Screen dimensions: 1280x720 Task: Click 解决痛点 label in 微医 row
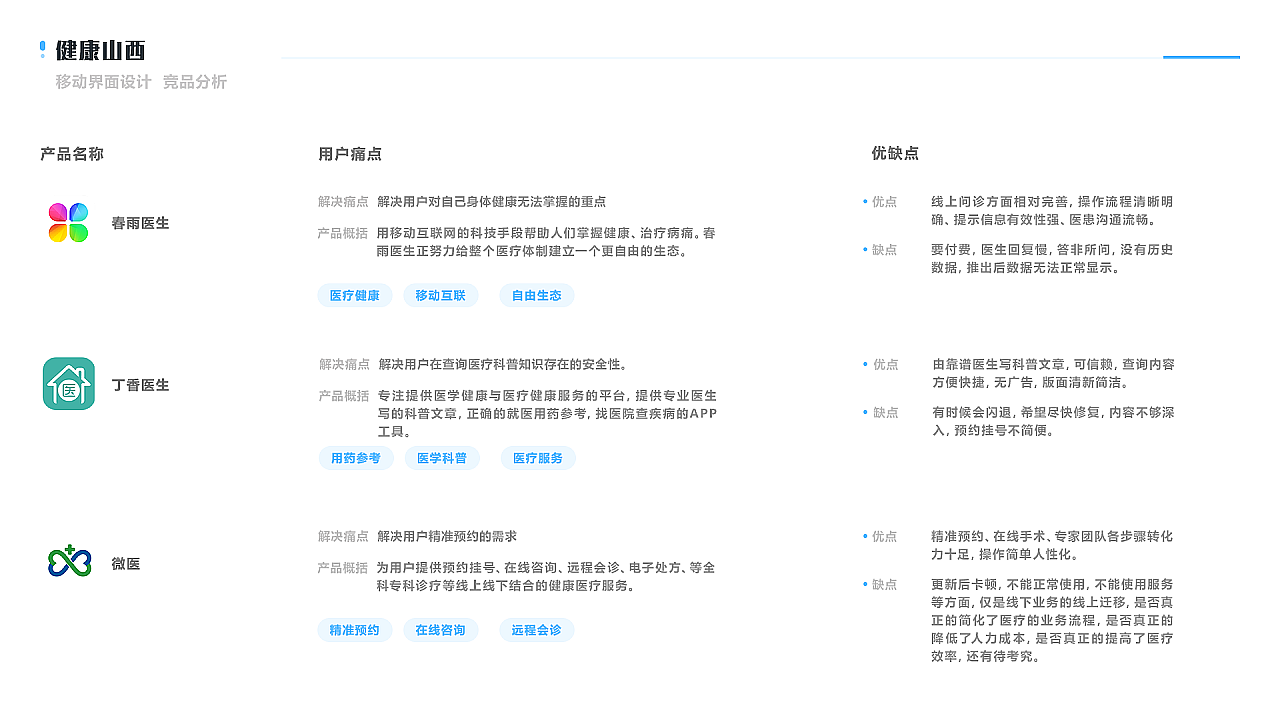(343, 536)
